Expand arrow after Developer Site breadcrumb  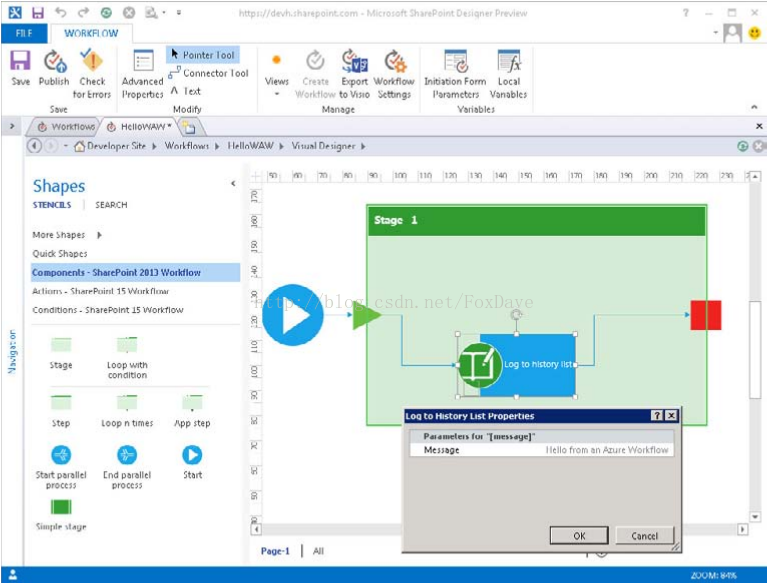pyautogui.click(x=154, y=146)
